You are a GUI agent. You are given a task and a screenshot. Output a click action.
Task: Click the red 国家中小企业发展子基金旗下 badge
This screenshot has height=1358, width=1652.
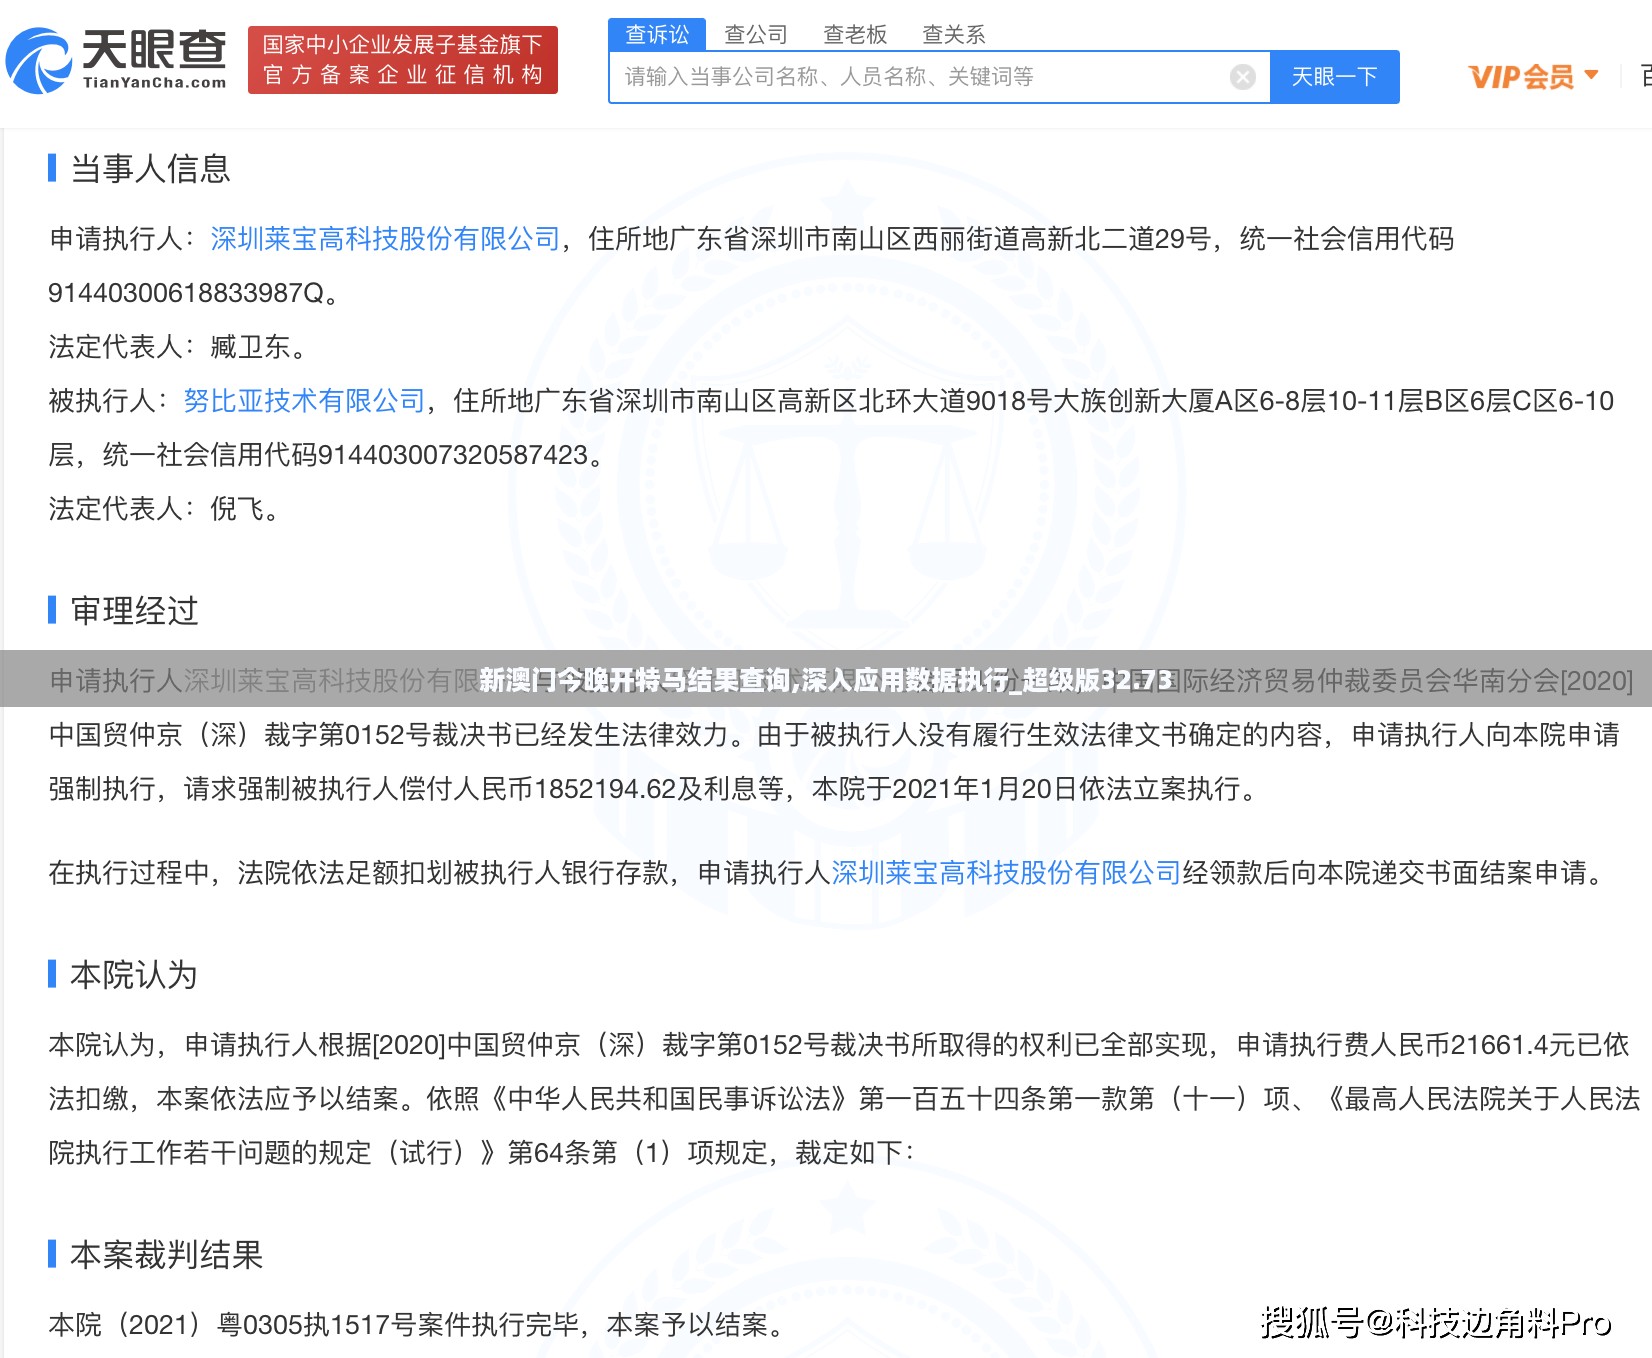point(402,60)
